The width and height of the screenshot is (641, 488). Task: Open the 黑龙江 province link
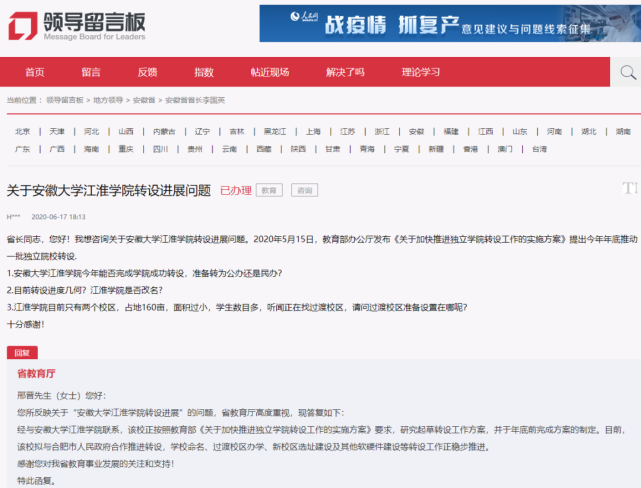click(x=275, y=132)
